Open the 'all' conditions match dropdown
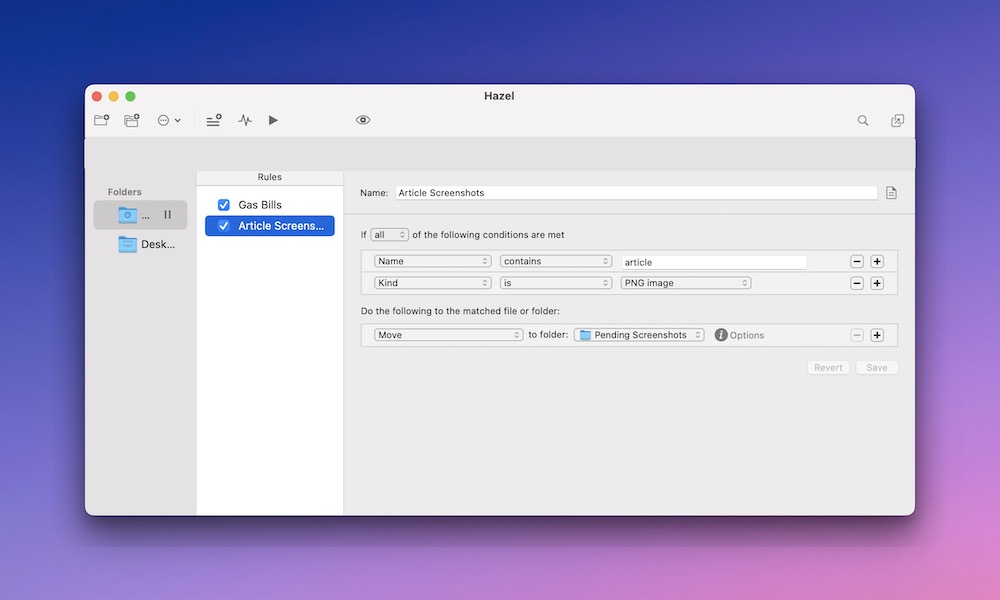Viewport: 1000px width, 600px height. pos(390,235)
